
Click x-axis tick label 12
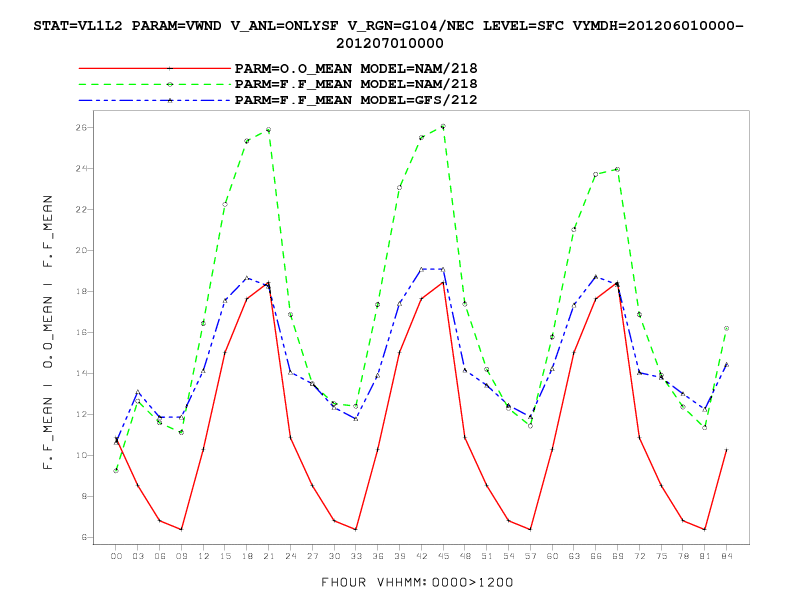203,556
